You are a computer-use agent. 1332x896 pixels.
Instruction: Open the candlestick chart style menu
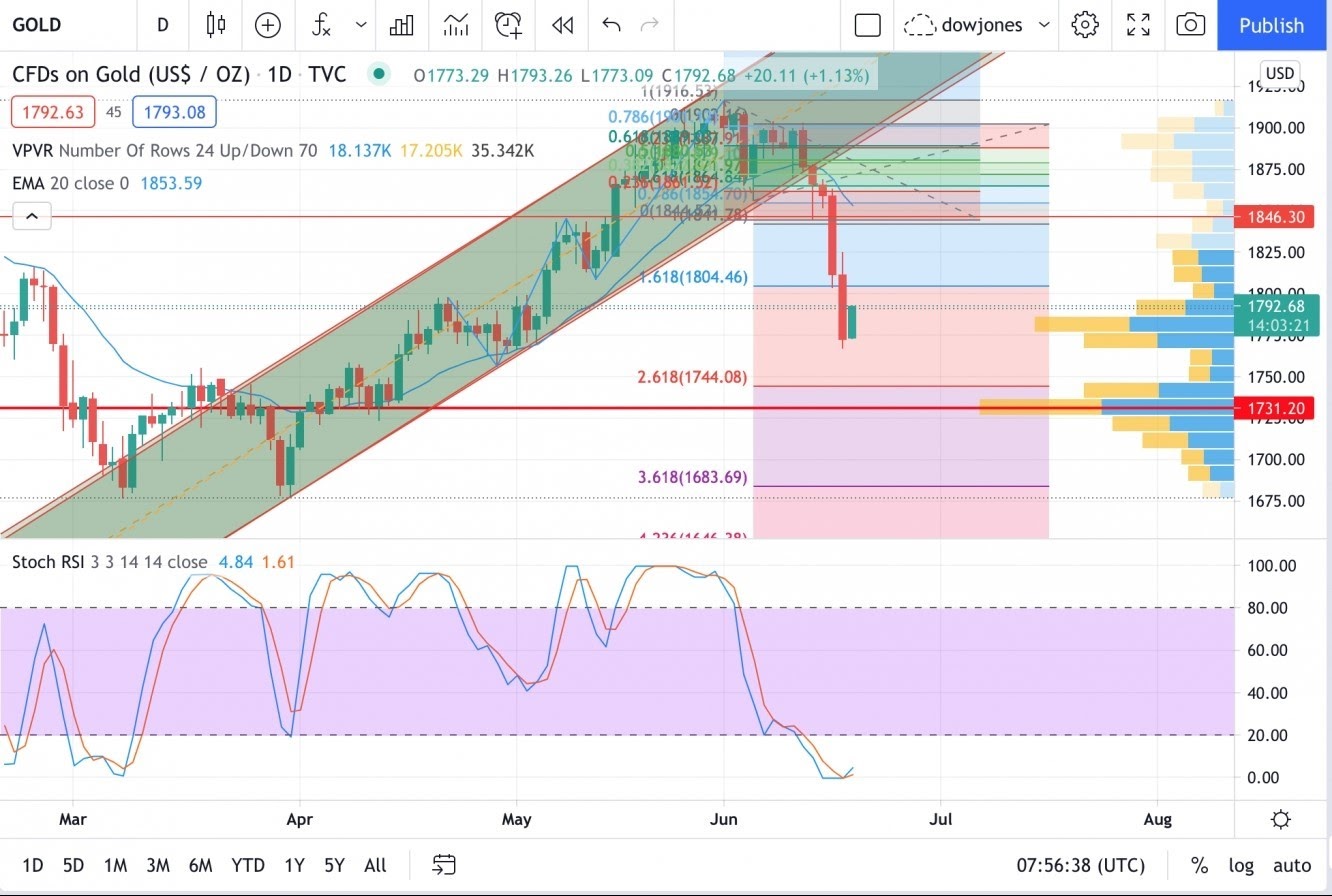pos(215,25)
